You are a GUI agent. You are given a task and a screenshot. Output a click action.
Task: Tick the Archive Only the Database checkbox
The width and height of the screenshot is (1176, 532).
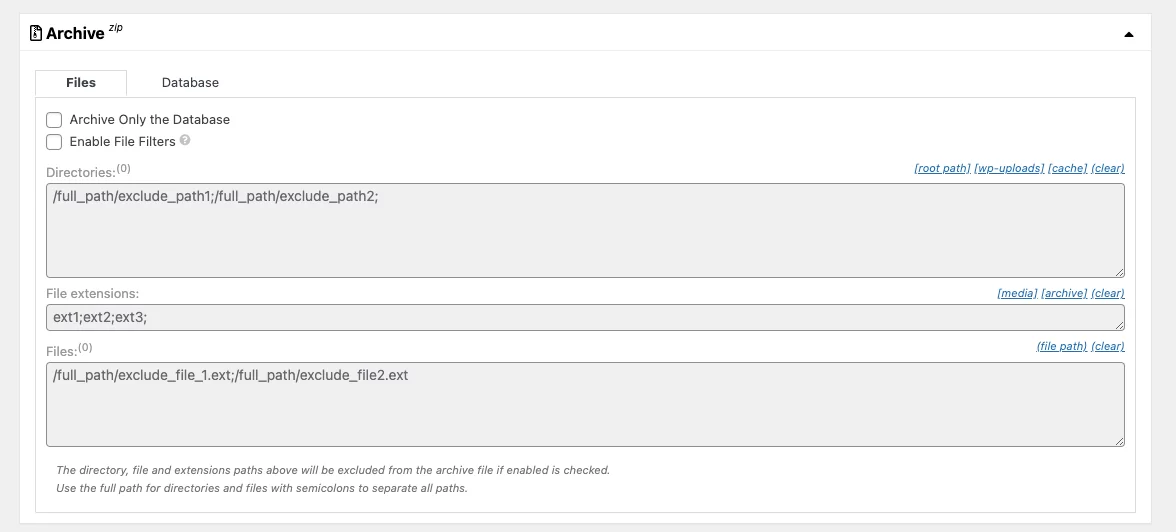tap(54, 120)
